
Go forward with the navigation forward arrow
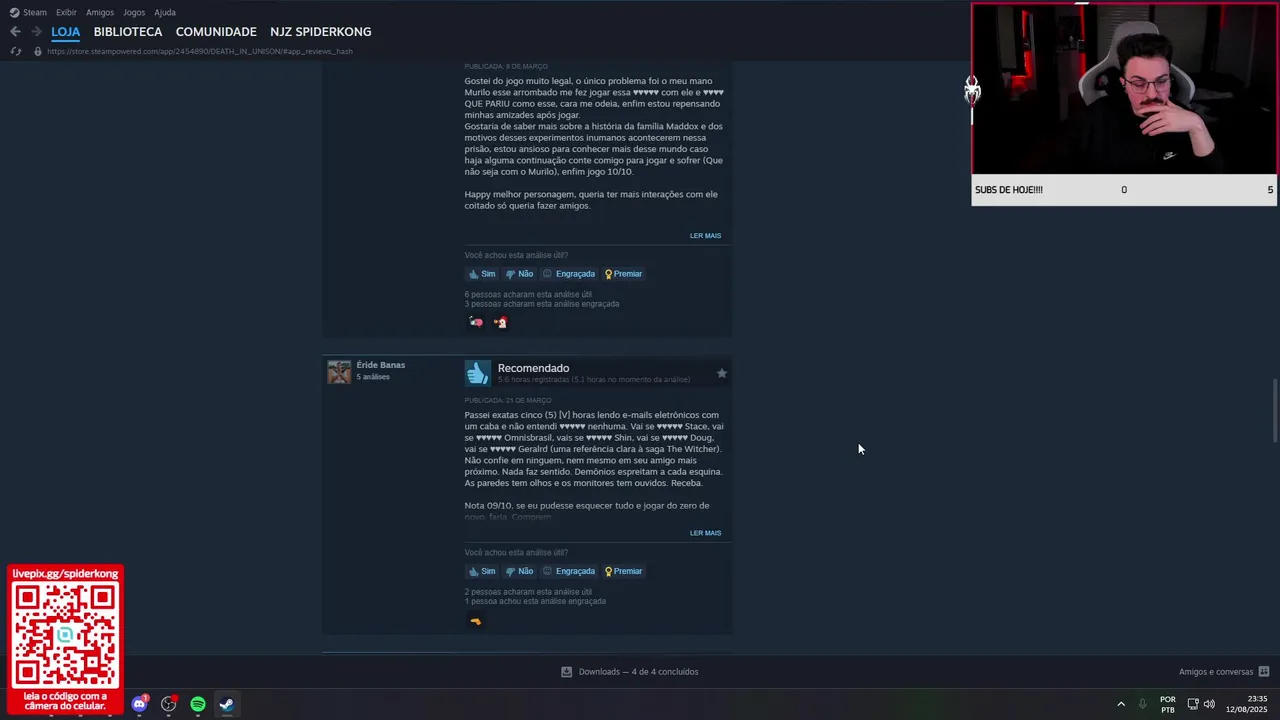(x=36, y=32)
